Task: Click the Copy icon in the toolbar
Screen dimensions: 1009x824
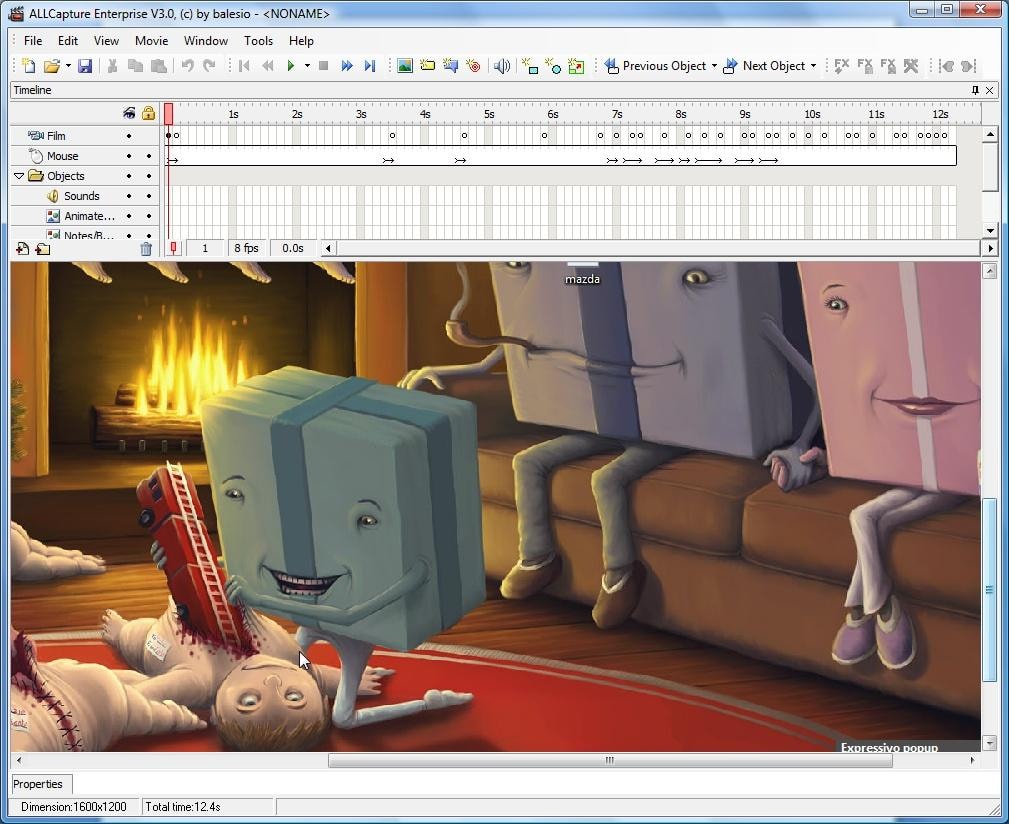Action: (135, 66)
